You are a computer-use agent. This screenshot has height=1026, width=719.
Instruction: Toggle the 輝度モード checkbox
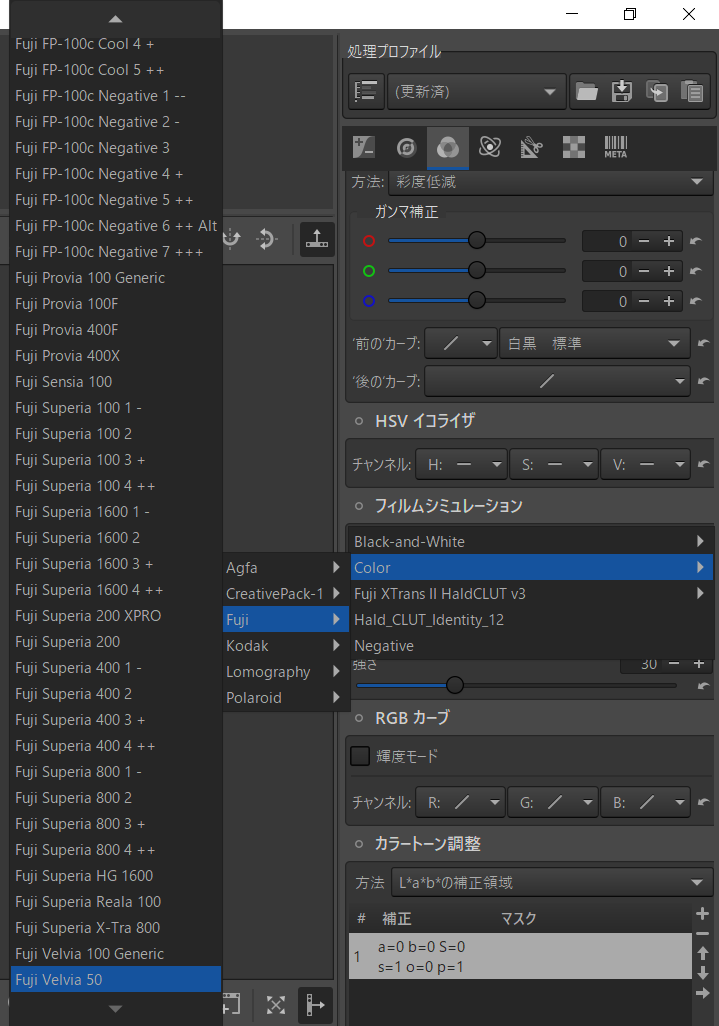pyautogui.click(x=360, y=756)
